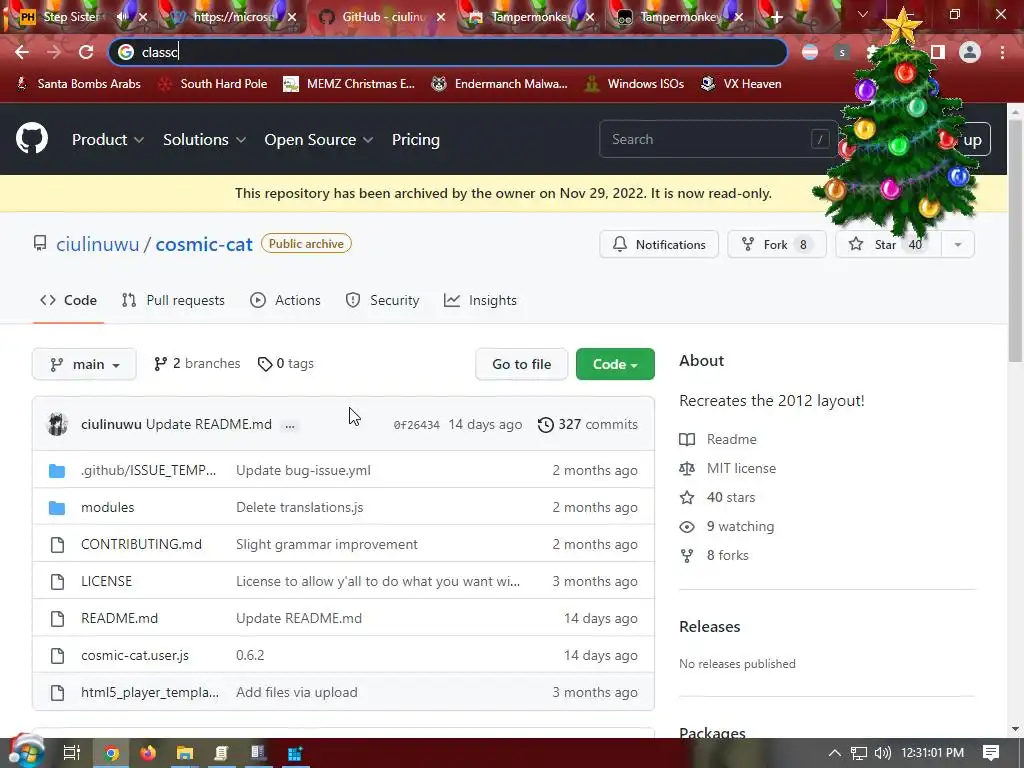Expand the Product menu
The width and height of the screenshot is (1024, 768).
point(108,140)
